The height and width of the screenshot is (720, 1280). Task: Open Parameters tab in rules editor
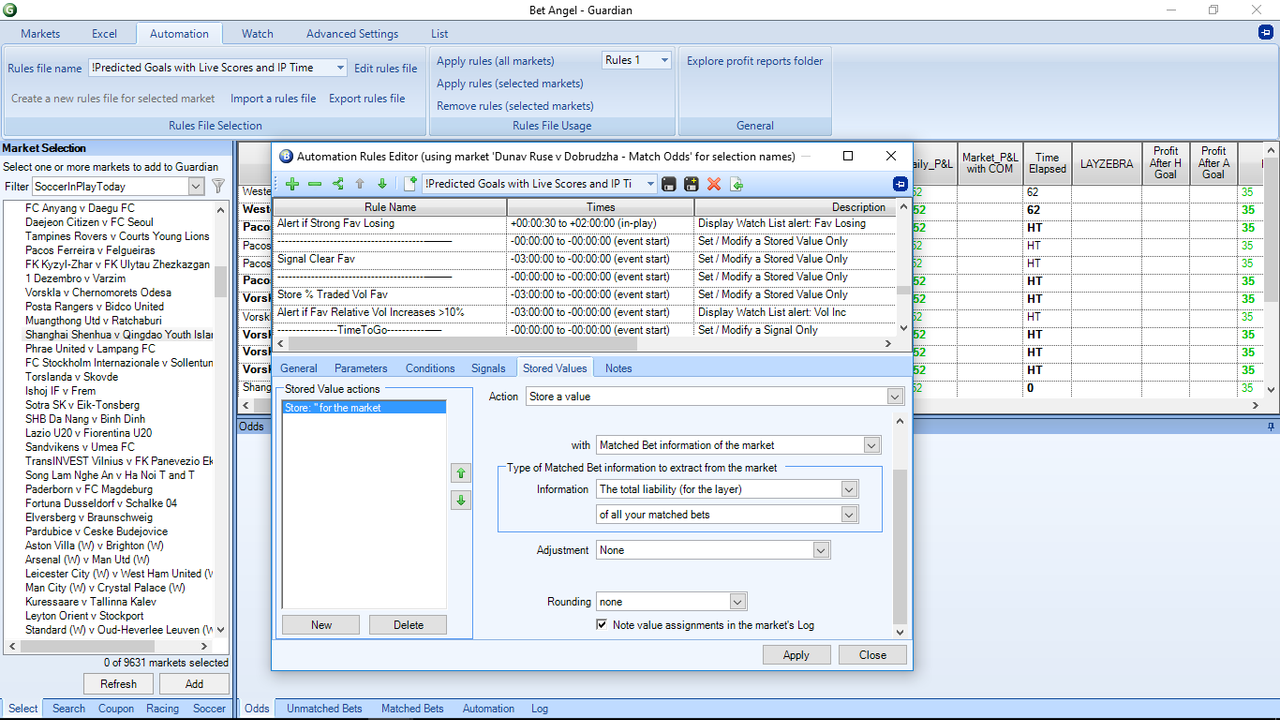click(x=361, y=368)
